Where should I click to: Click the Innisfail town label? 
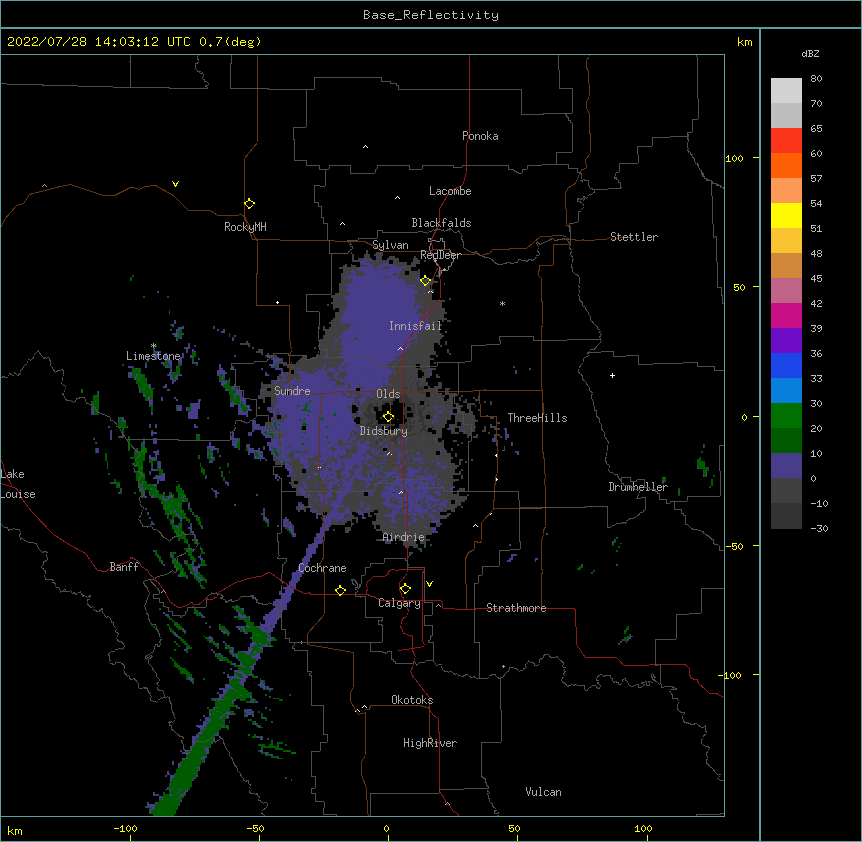point(416,326)
